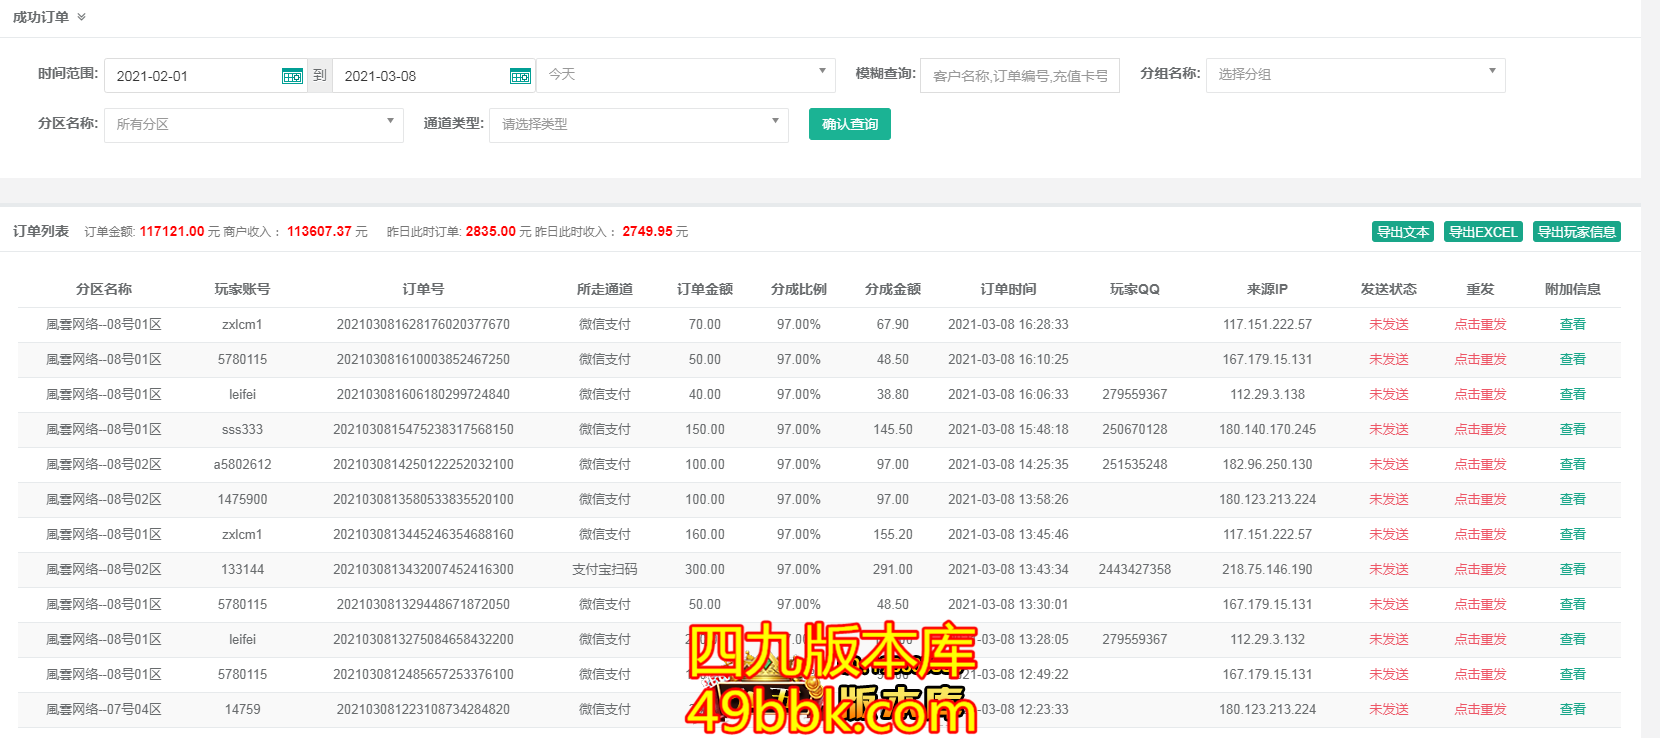1660x738 pixels.
Task: Select the 订单时间 column header
Action: [1008, 289]
